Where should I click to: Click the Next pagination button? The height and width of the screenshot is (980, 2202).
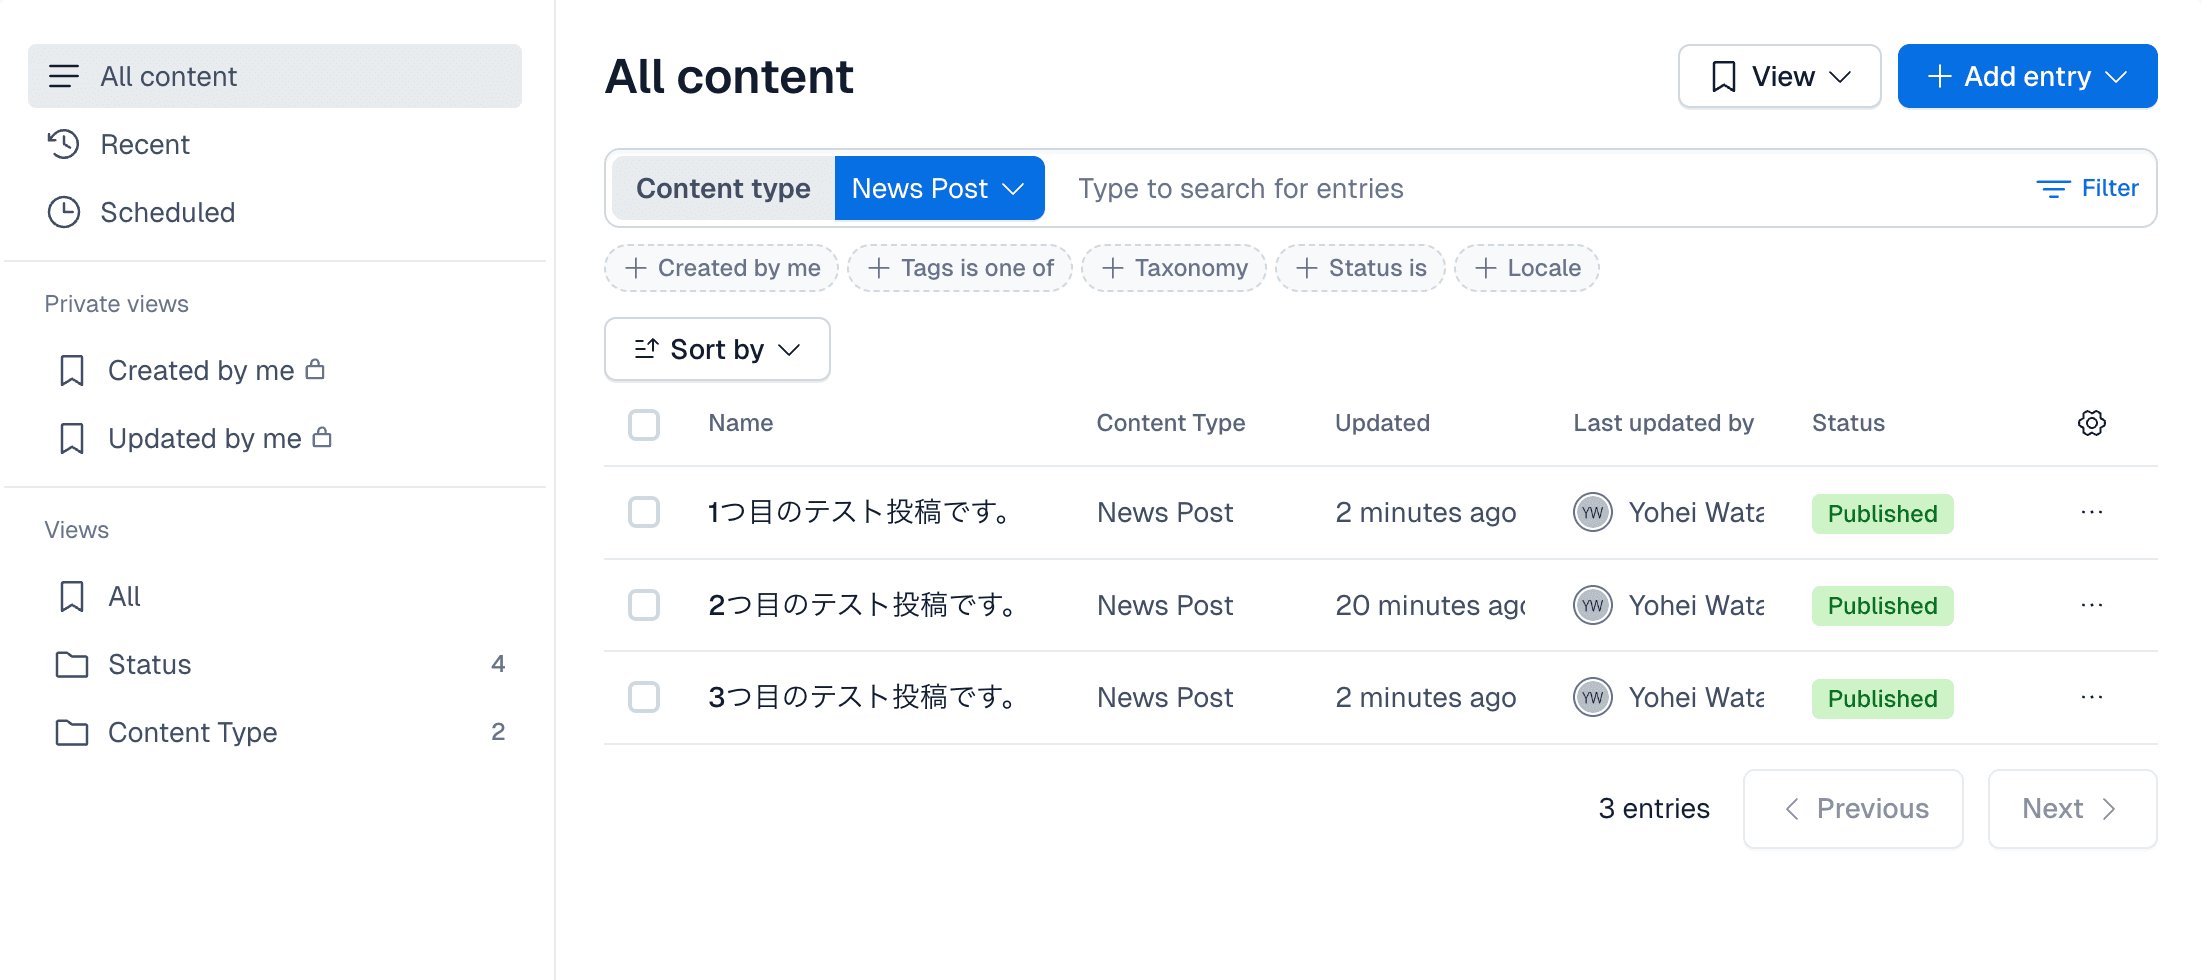coord(2071,808)
